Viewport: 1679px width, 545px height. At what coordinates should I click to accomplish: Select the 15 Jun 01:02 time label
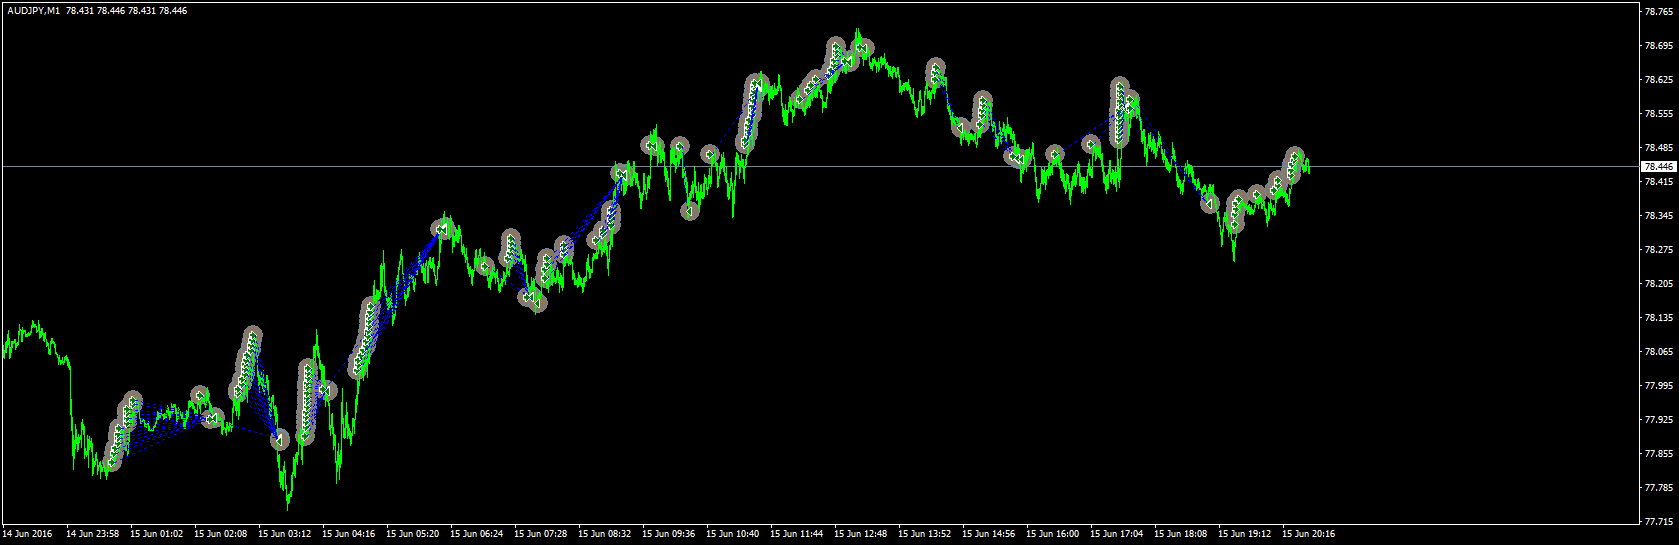[156, 534]
